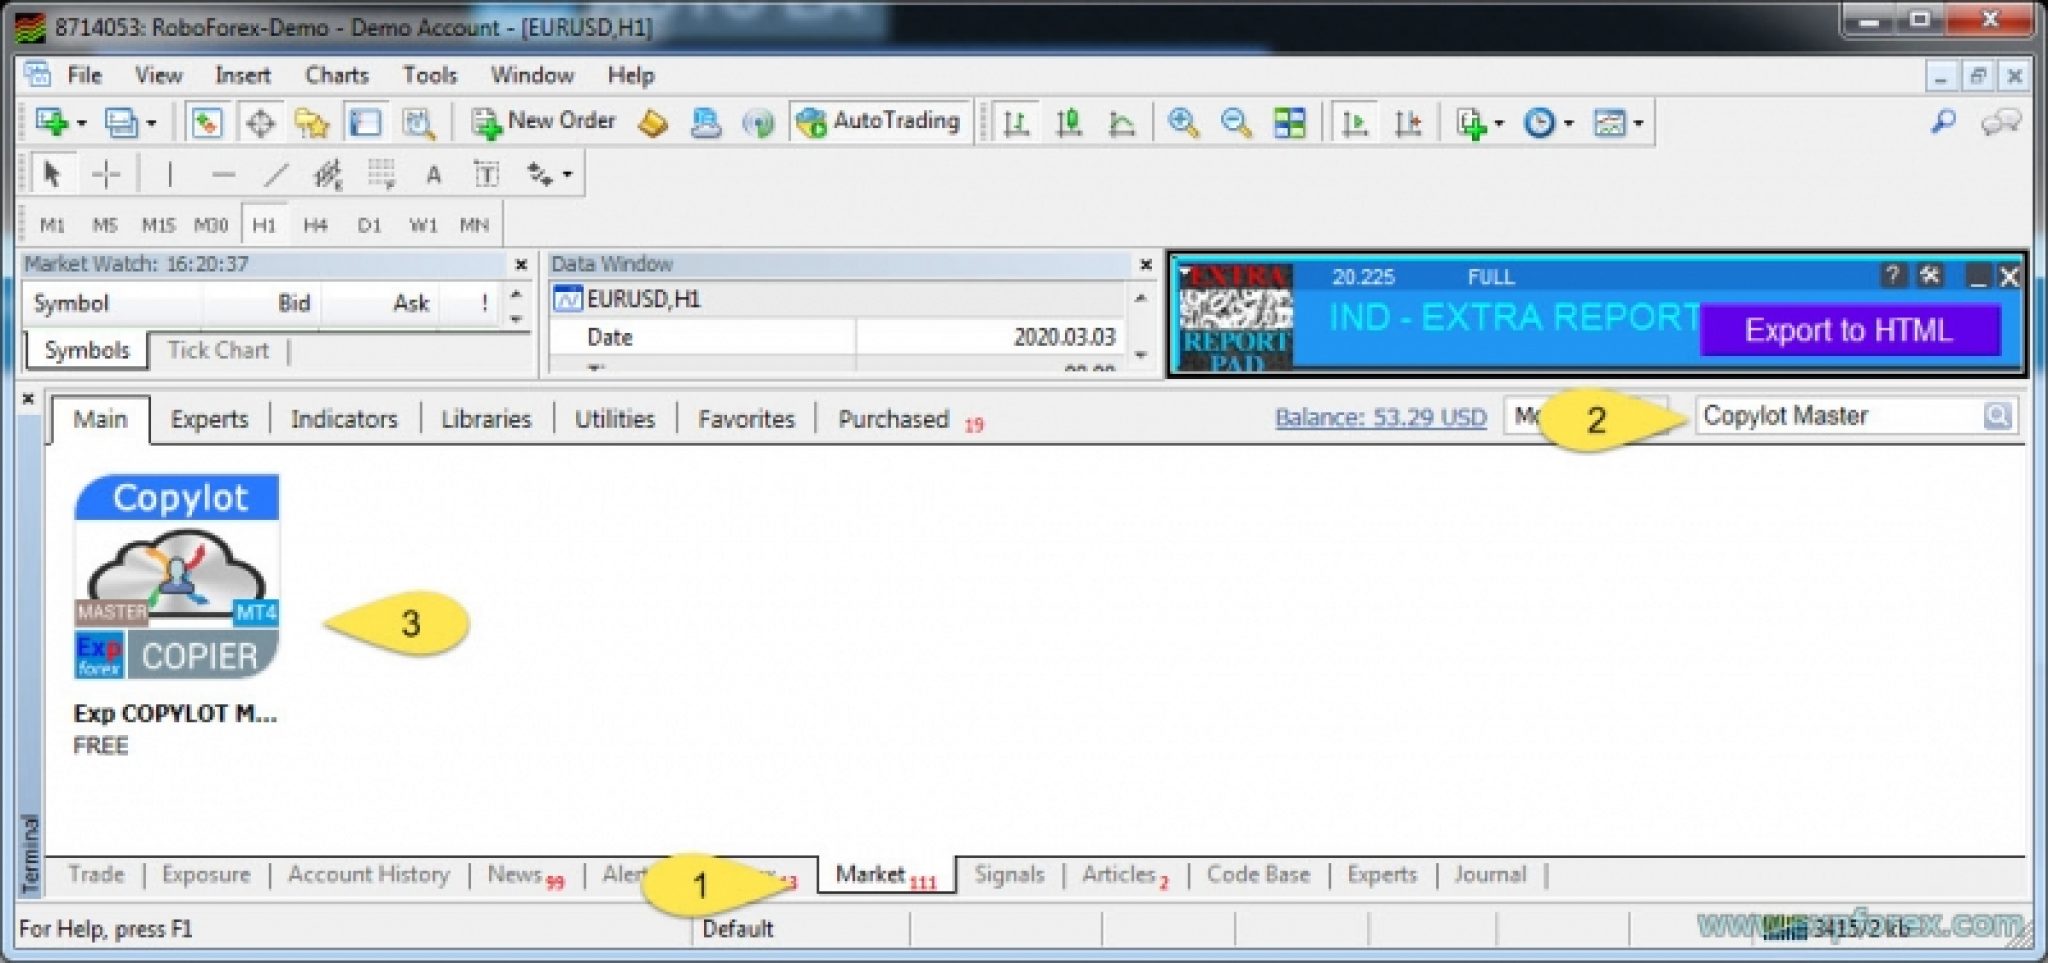Switch to the Indicators tab
Viewport: 2048px width, 963px height.
point(344,419)
